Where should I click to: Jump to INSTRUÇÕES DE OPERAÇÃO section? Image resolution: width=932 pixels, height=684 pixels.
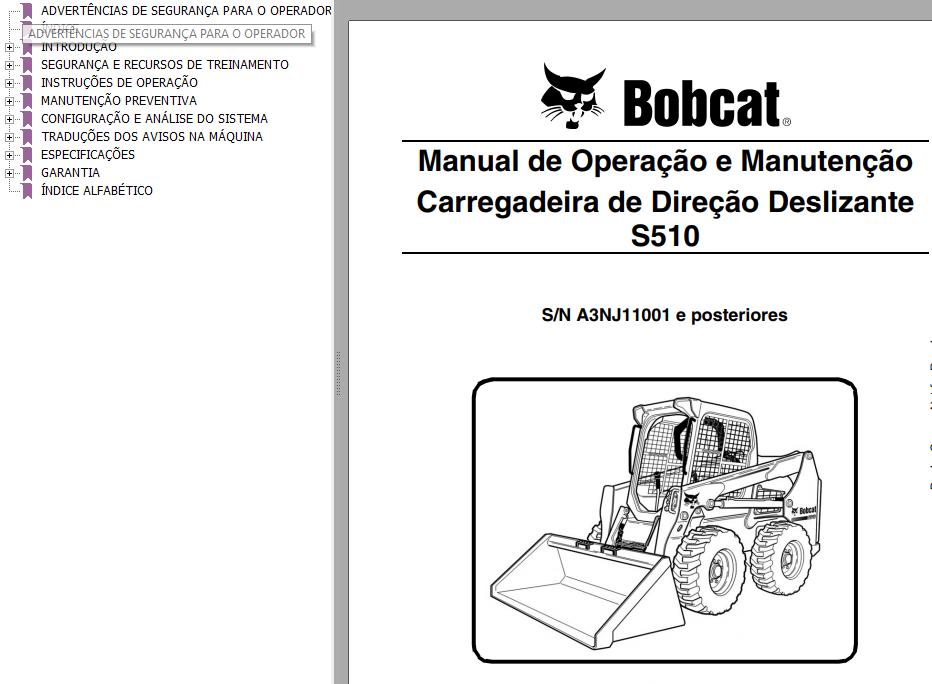(119, 83)
